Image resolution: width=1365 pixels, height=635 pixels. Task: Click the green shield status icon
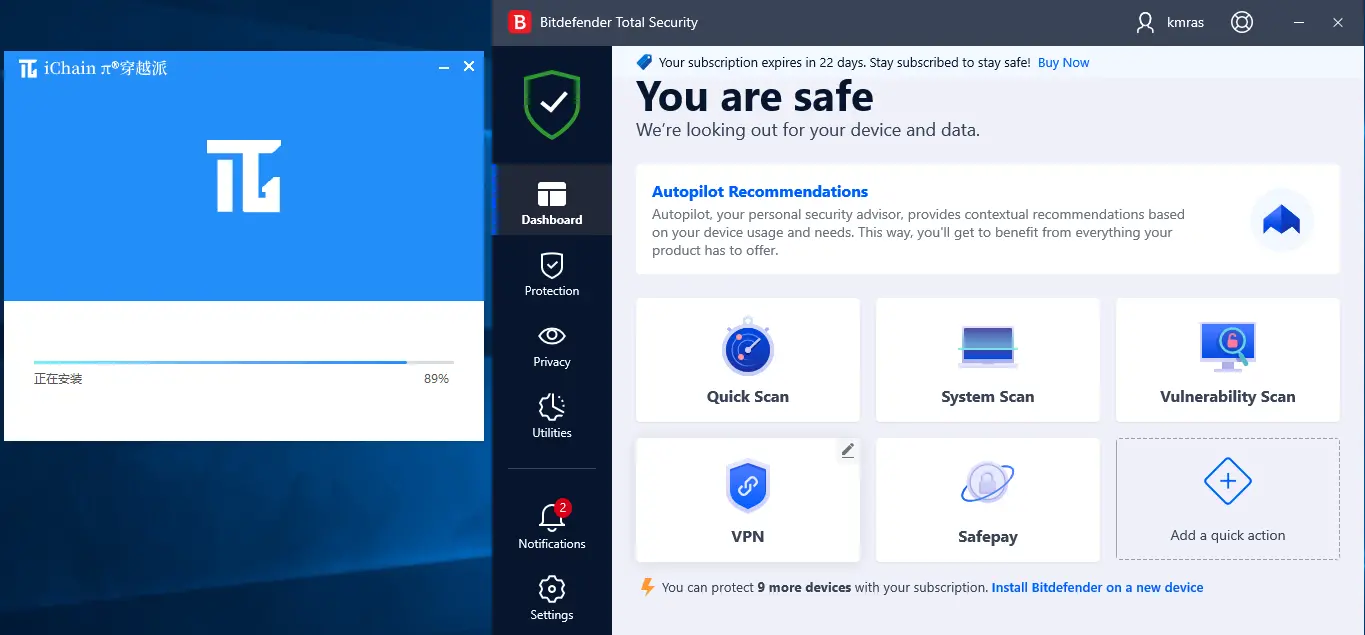pos(552,103)
